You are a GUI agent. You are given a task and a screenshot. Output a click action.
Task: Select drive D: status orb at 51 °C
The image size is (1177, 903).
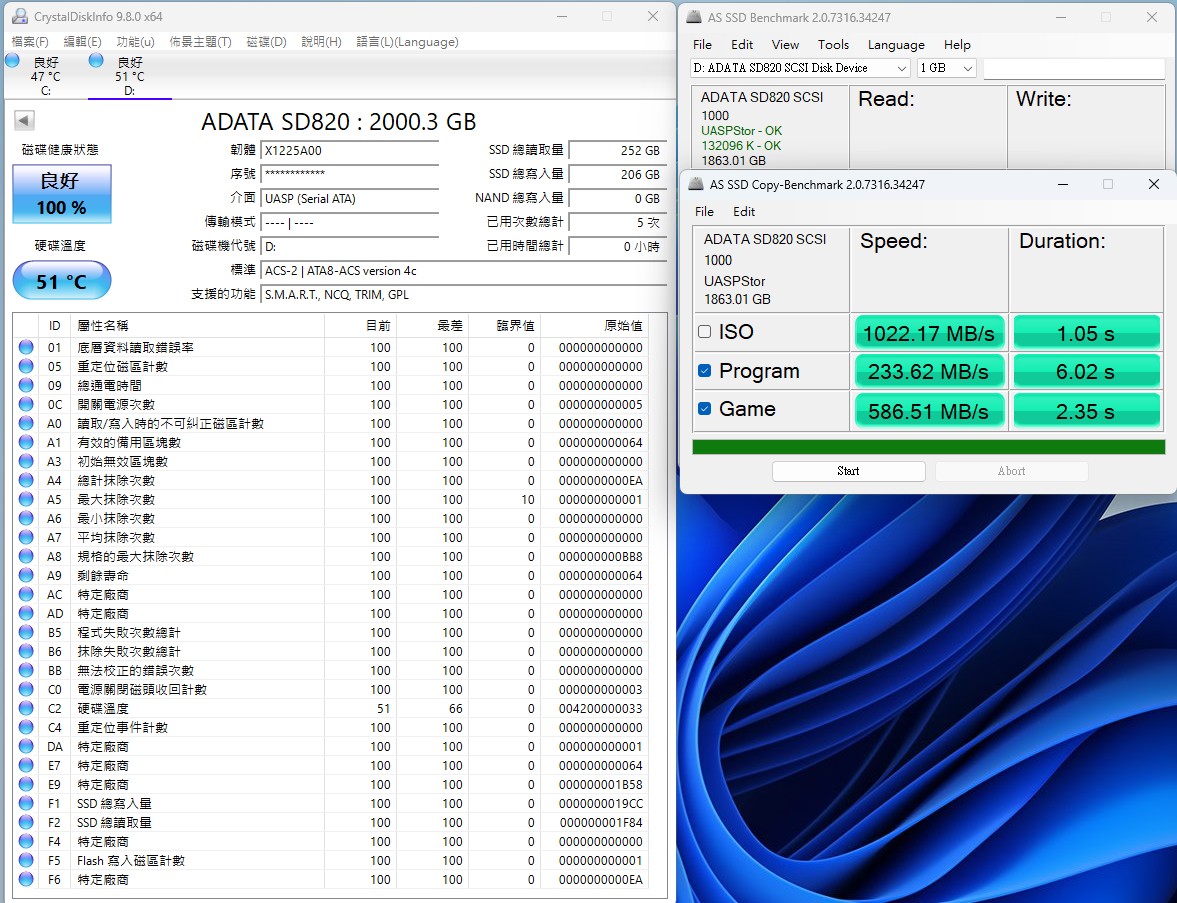[96, 61]
